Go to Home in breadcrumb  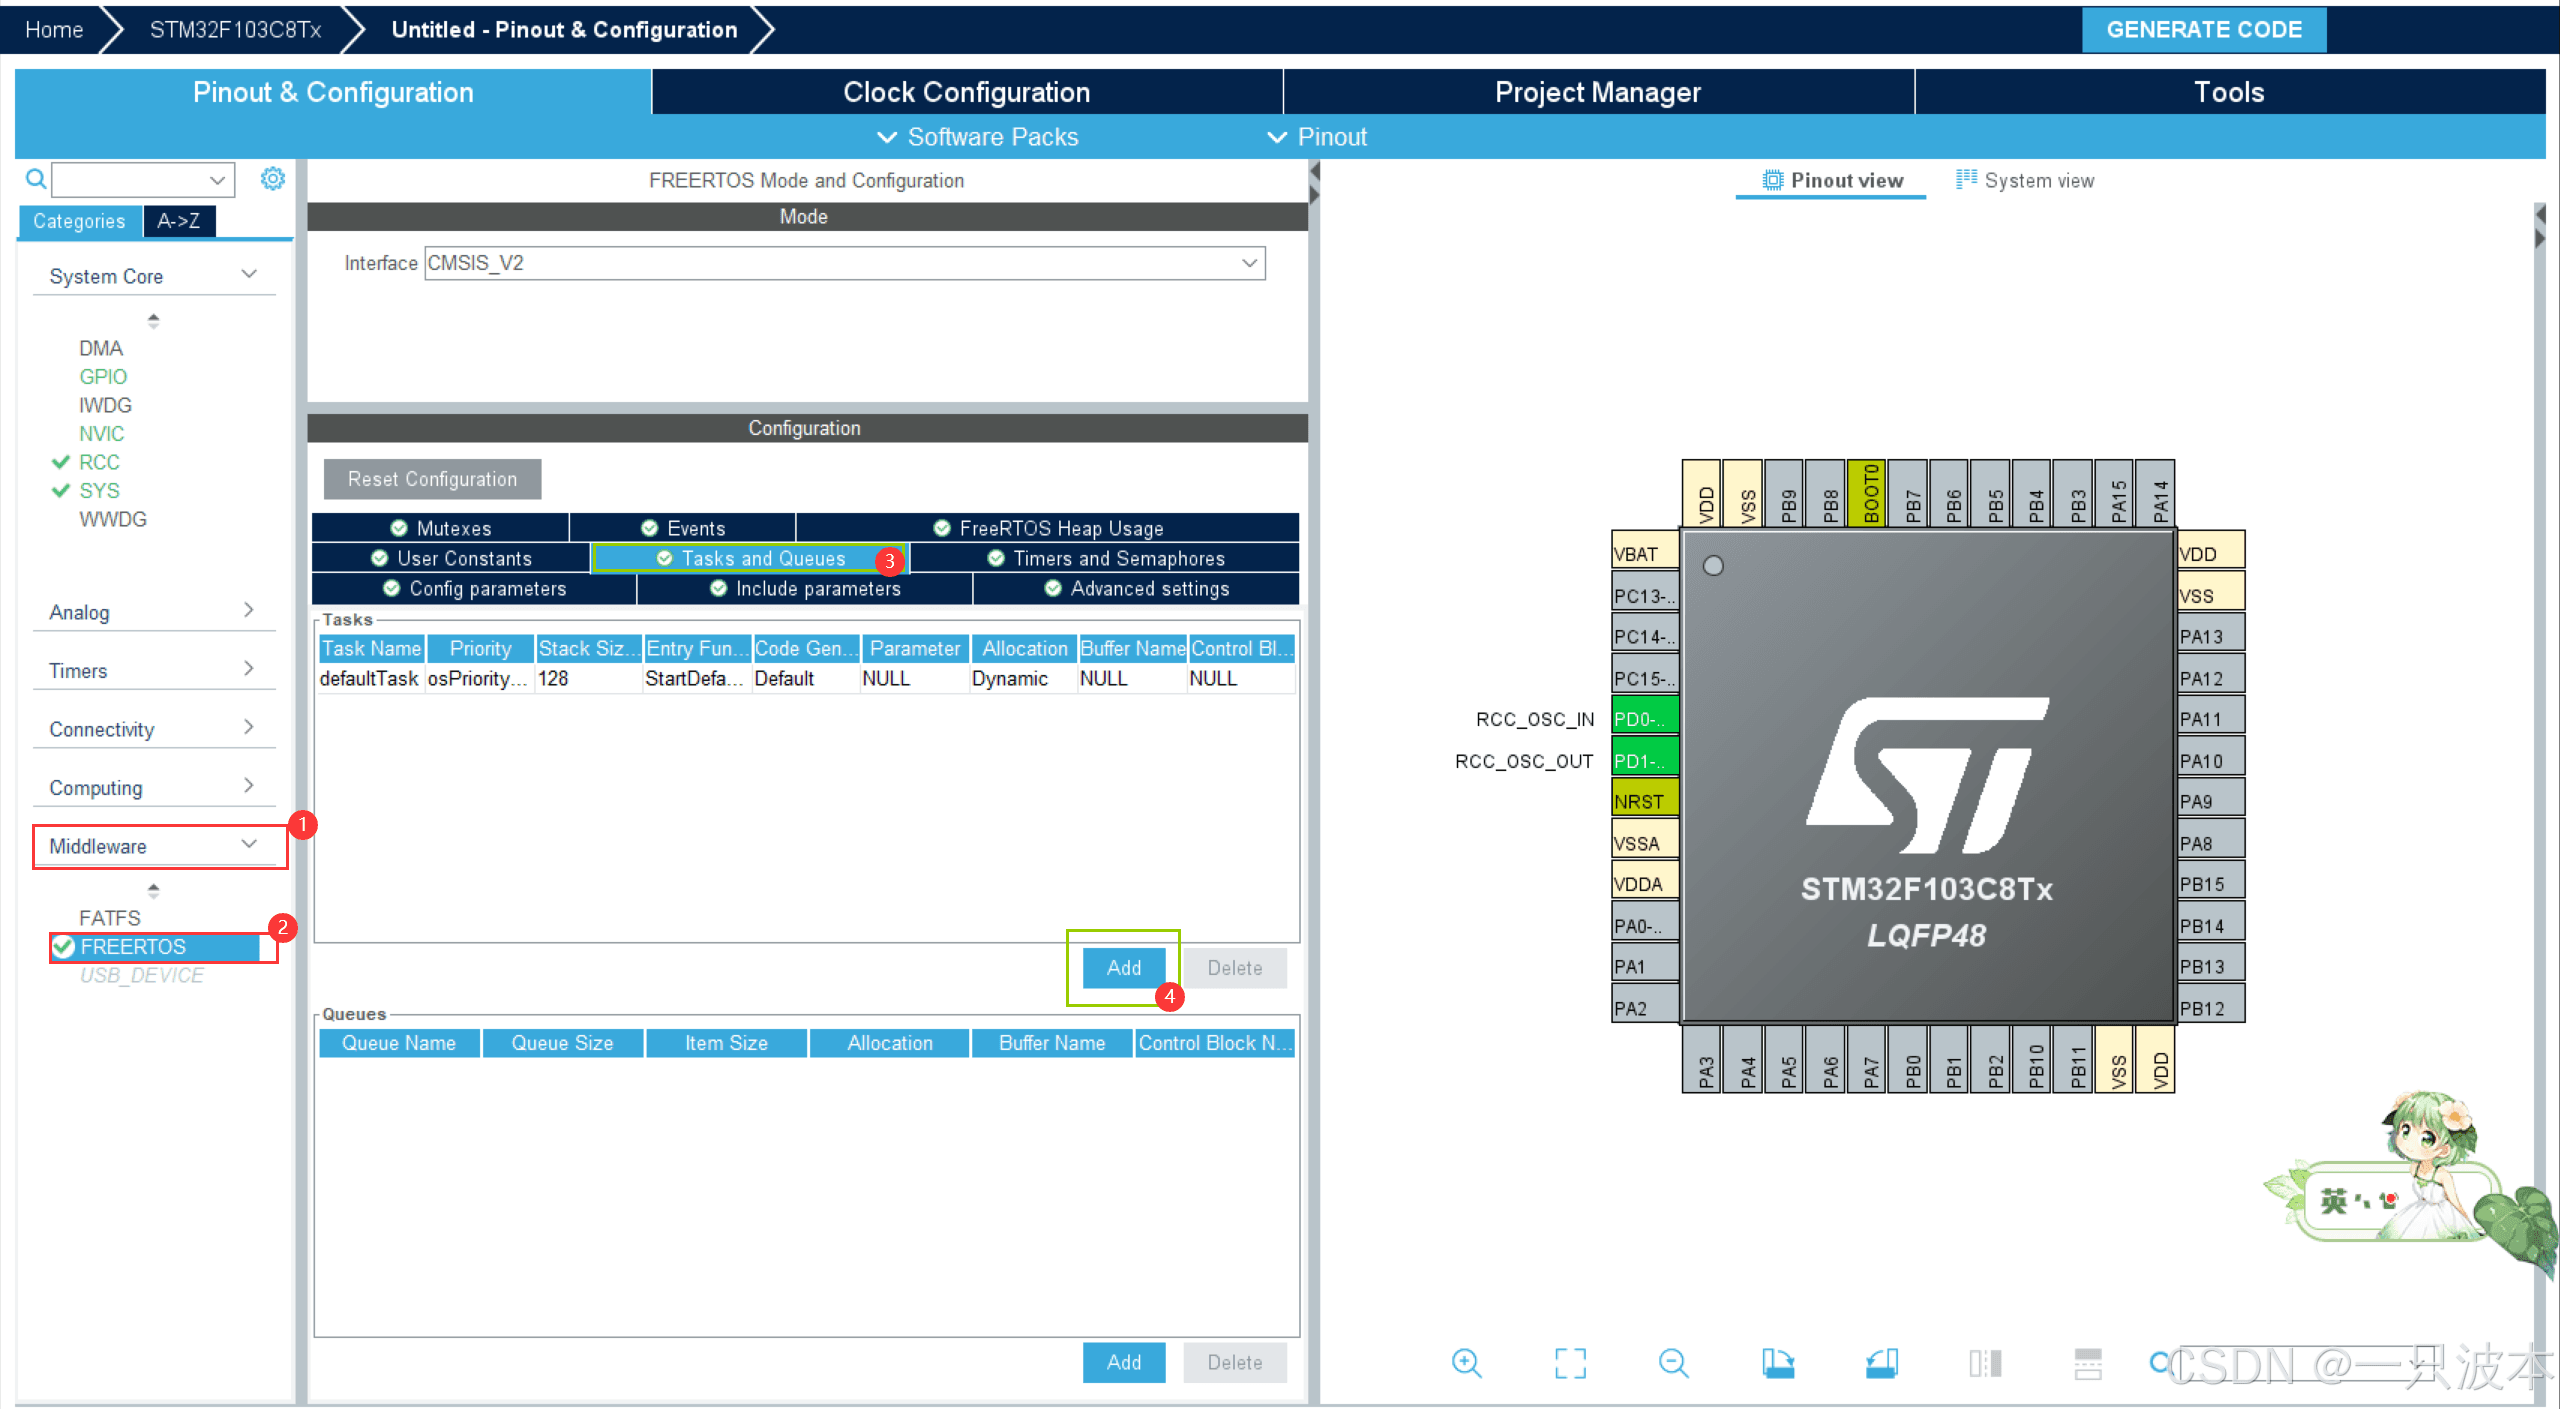pyautogui.click(x=54, y=29)
